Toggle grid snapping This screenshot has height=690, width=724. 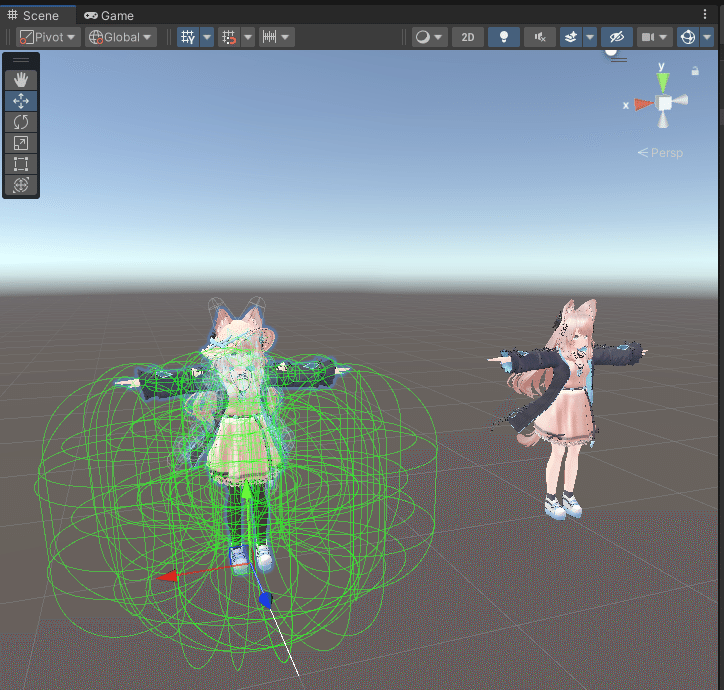[229, 37]
